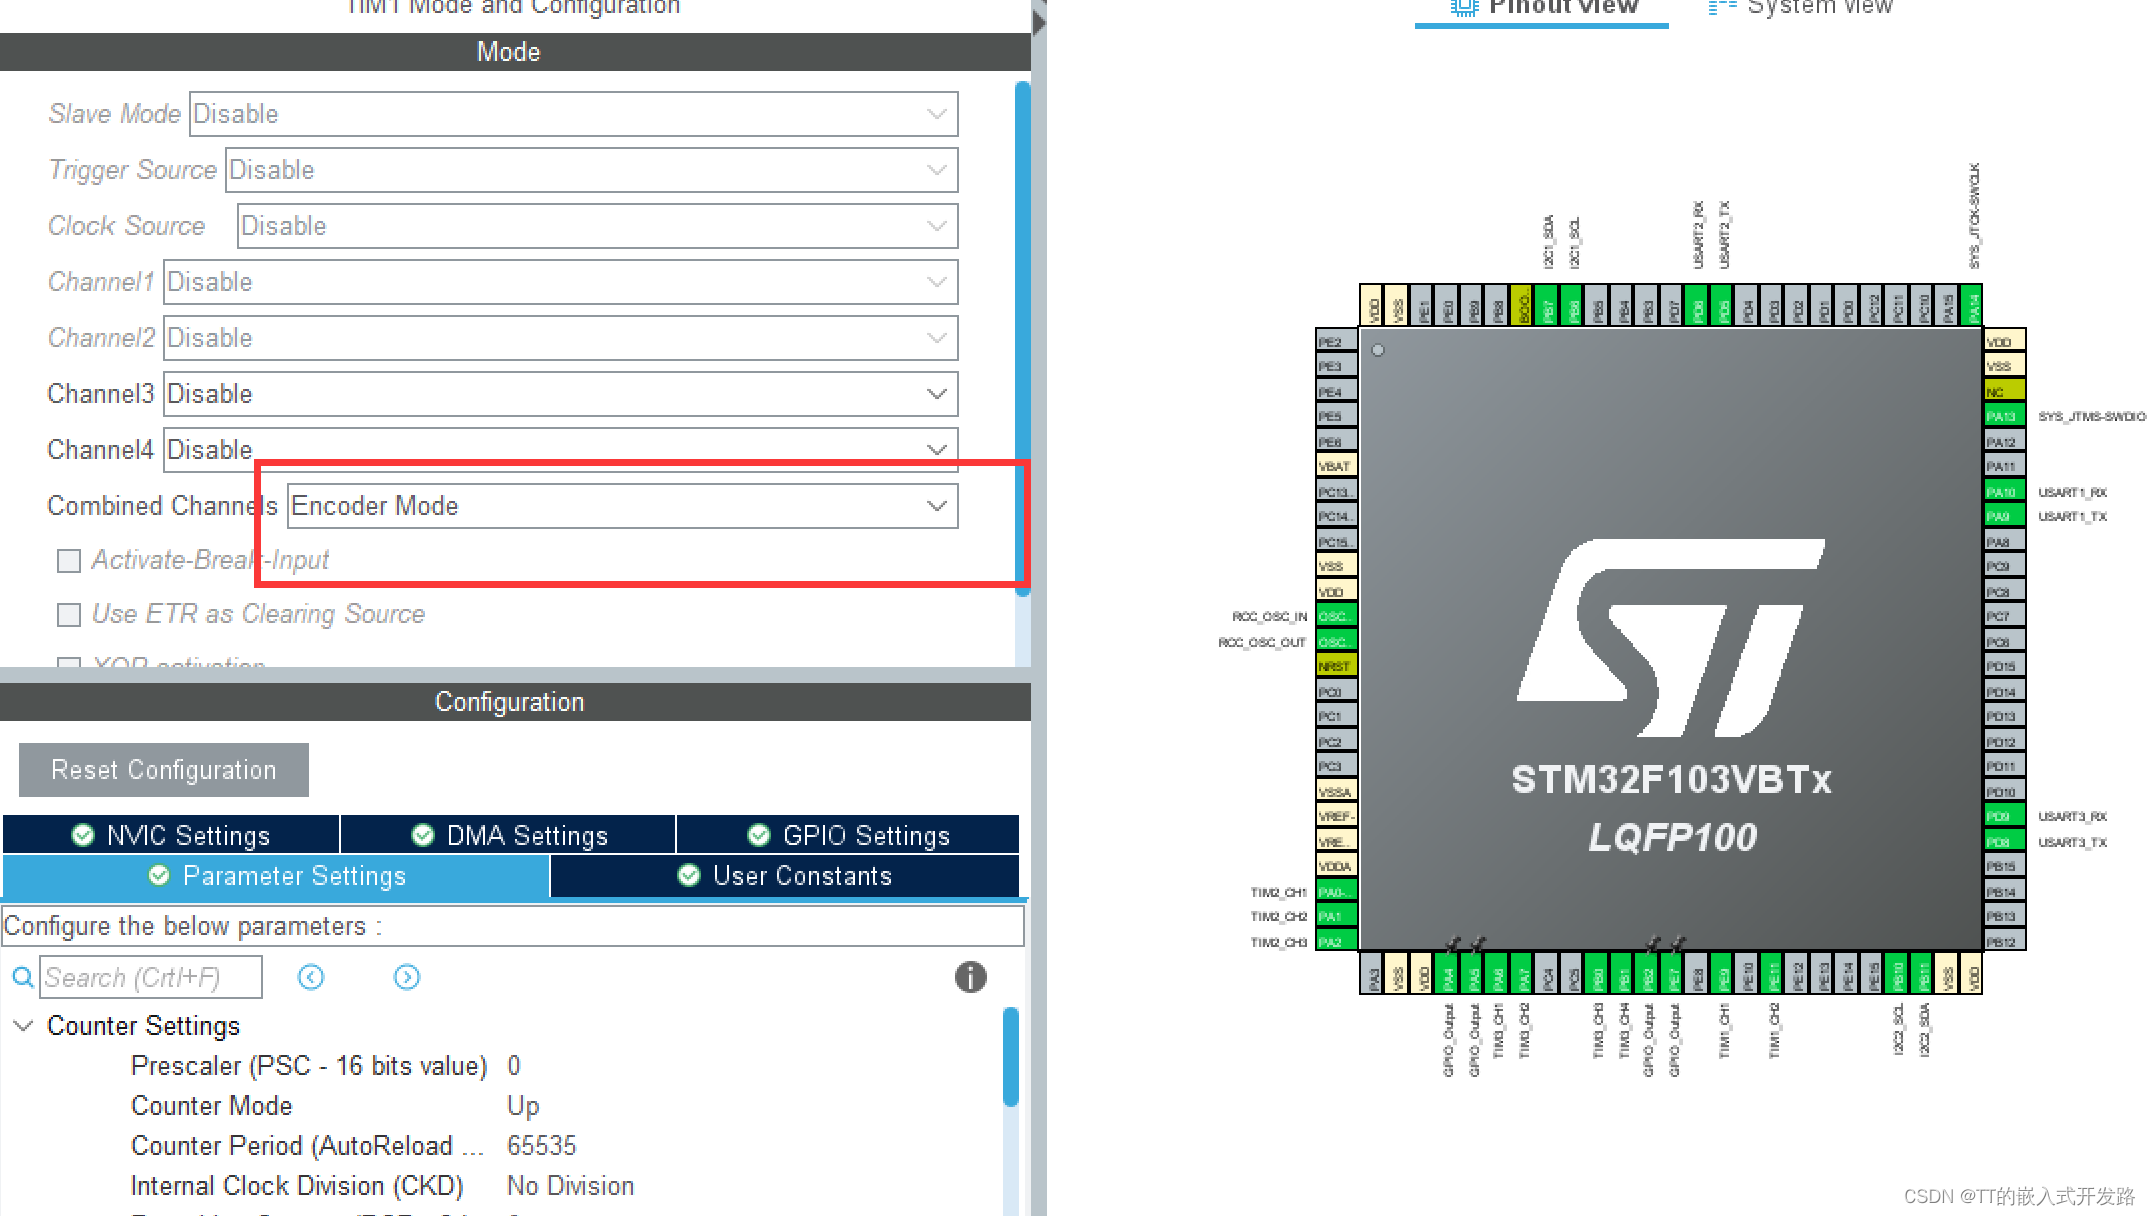Select the green PA13 SWDIO pin

(x=2003, y=416)
